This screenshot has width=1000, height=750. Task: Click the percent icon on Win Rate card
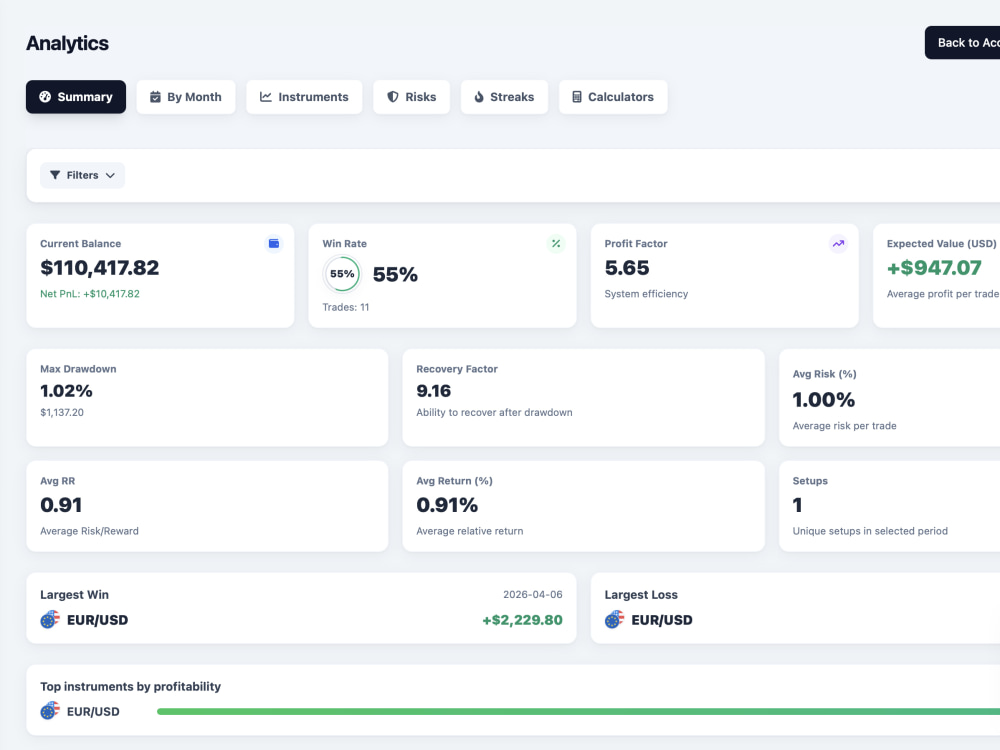click(x=556, y=244)
